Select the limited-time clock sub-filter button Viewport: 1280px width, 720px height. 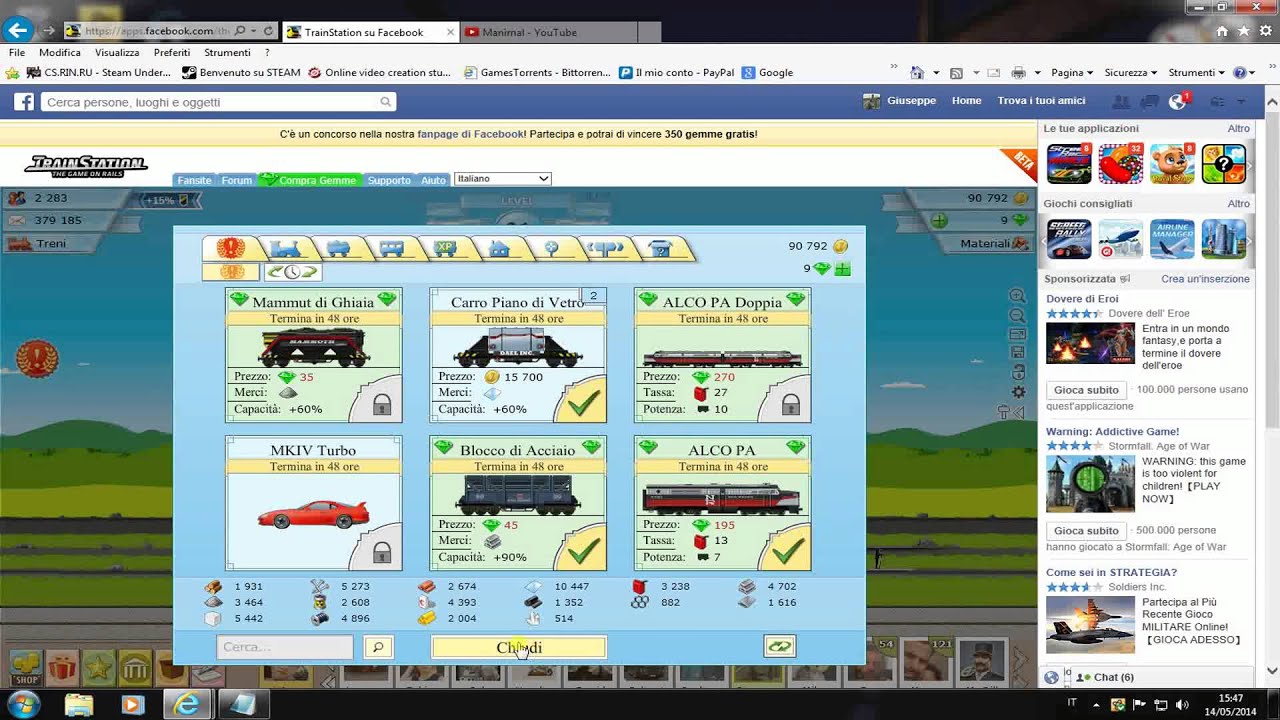(292, 272)
